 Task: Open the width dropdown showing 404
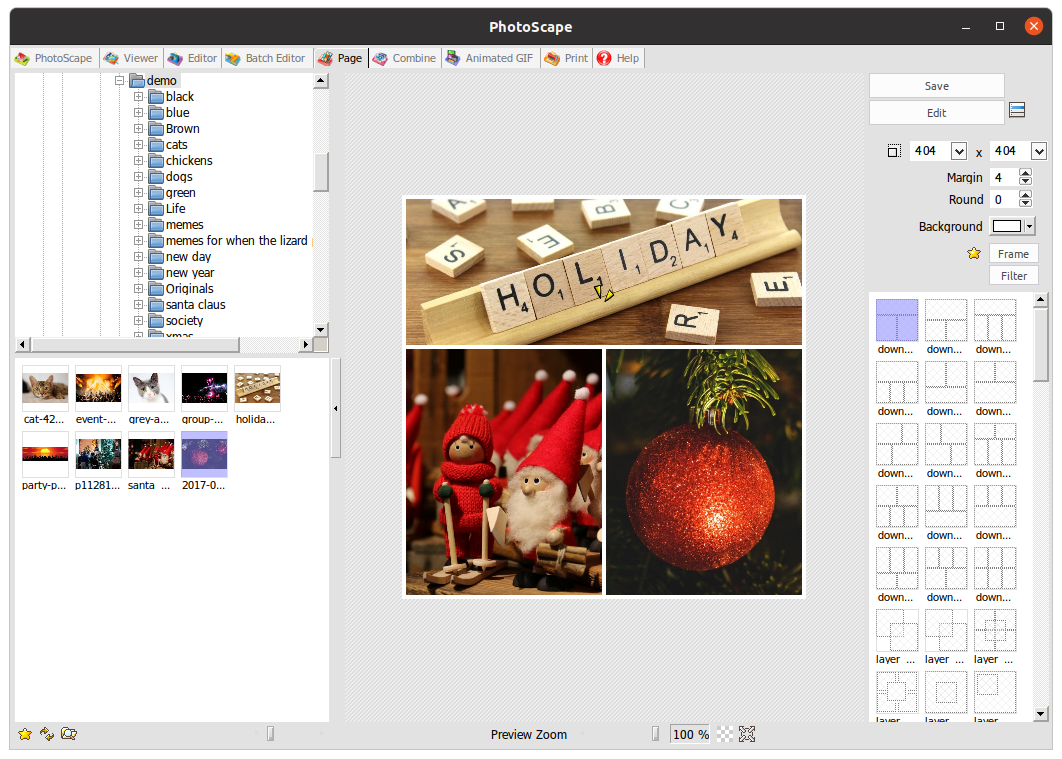click(x=959, y=150)
